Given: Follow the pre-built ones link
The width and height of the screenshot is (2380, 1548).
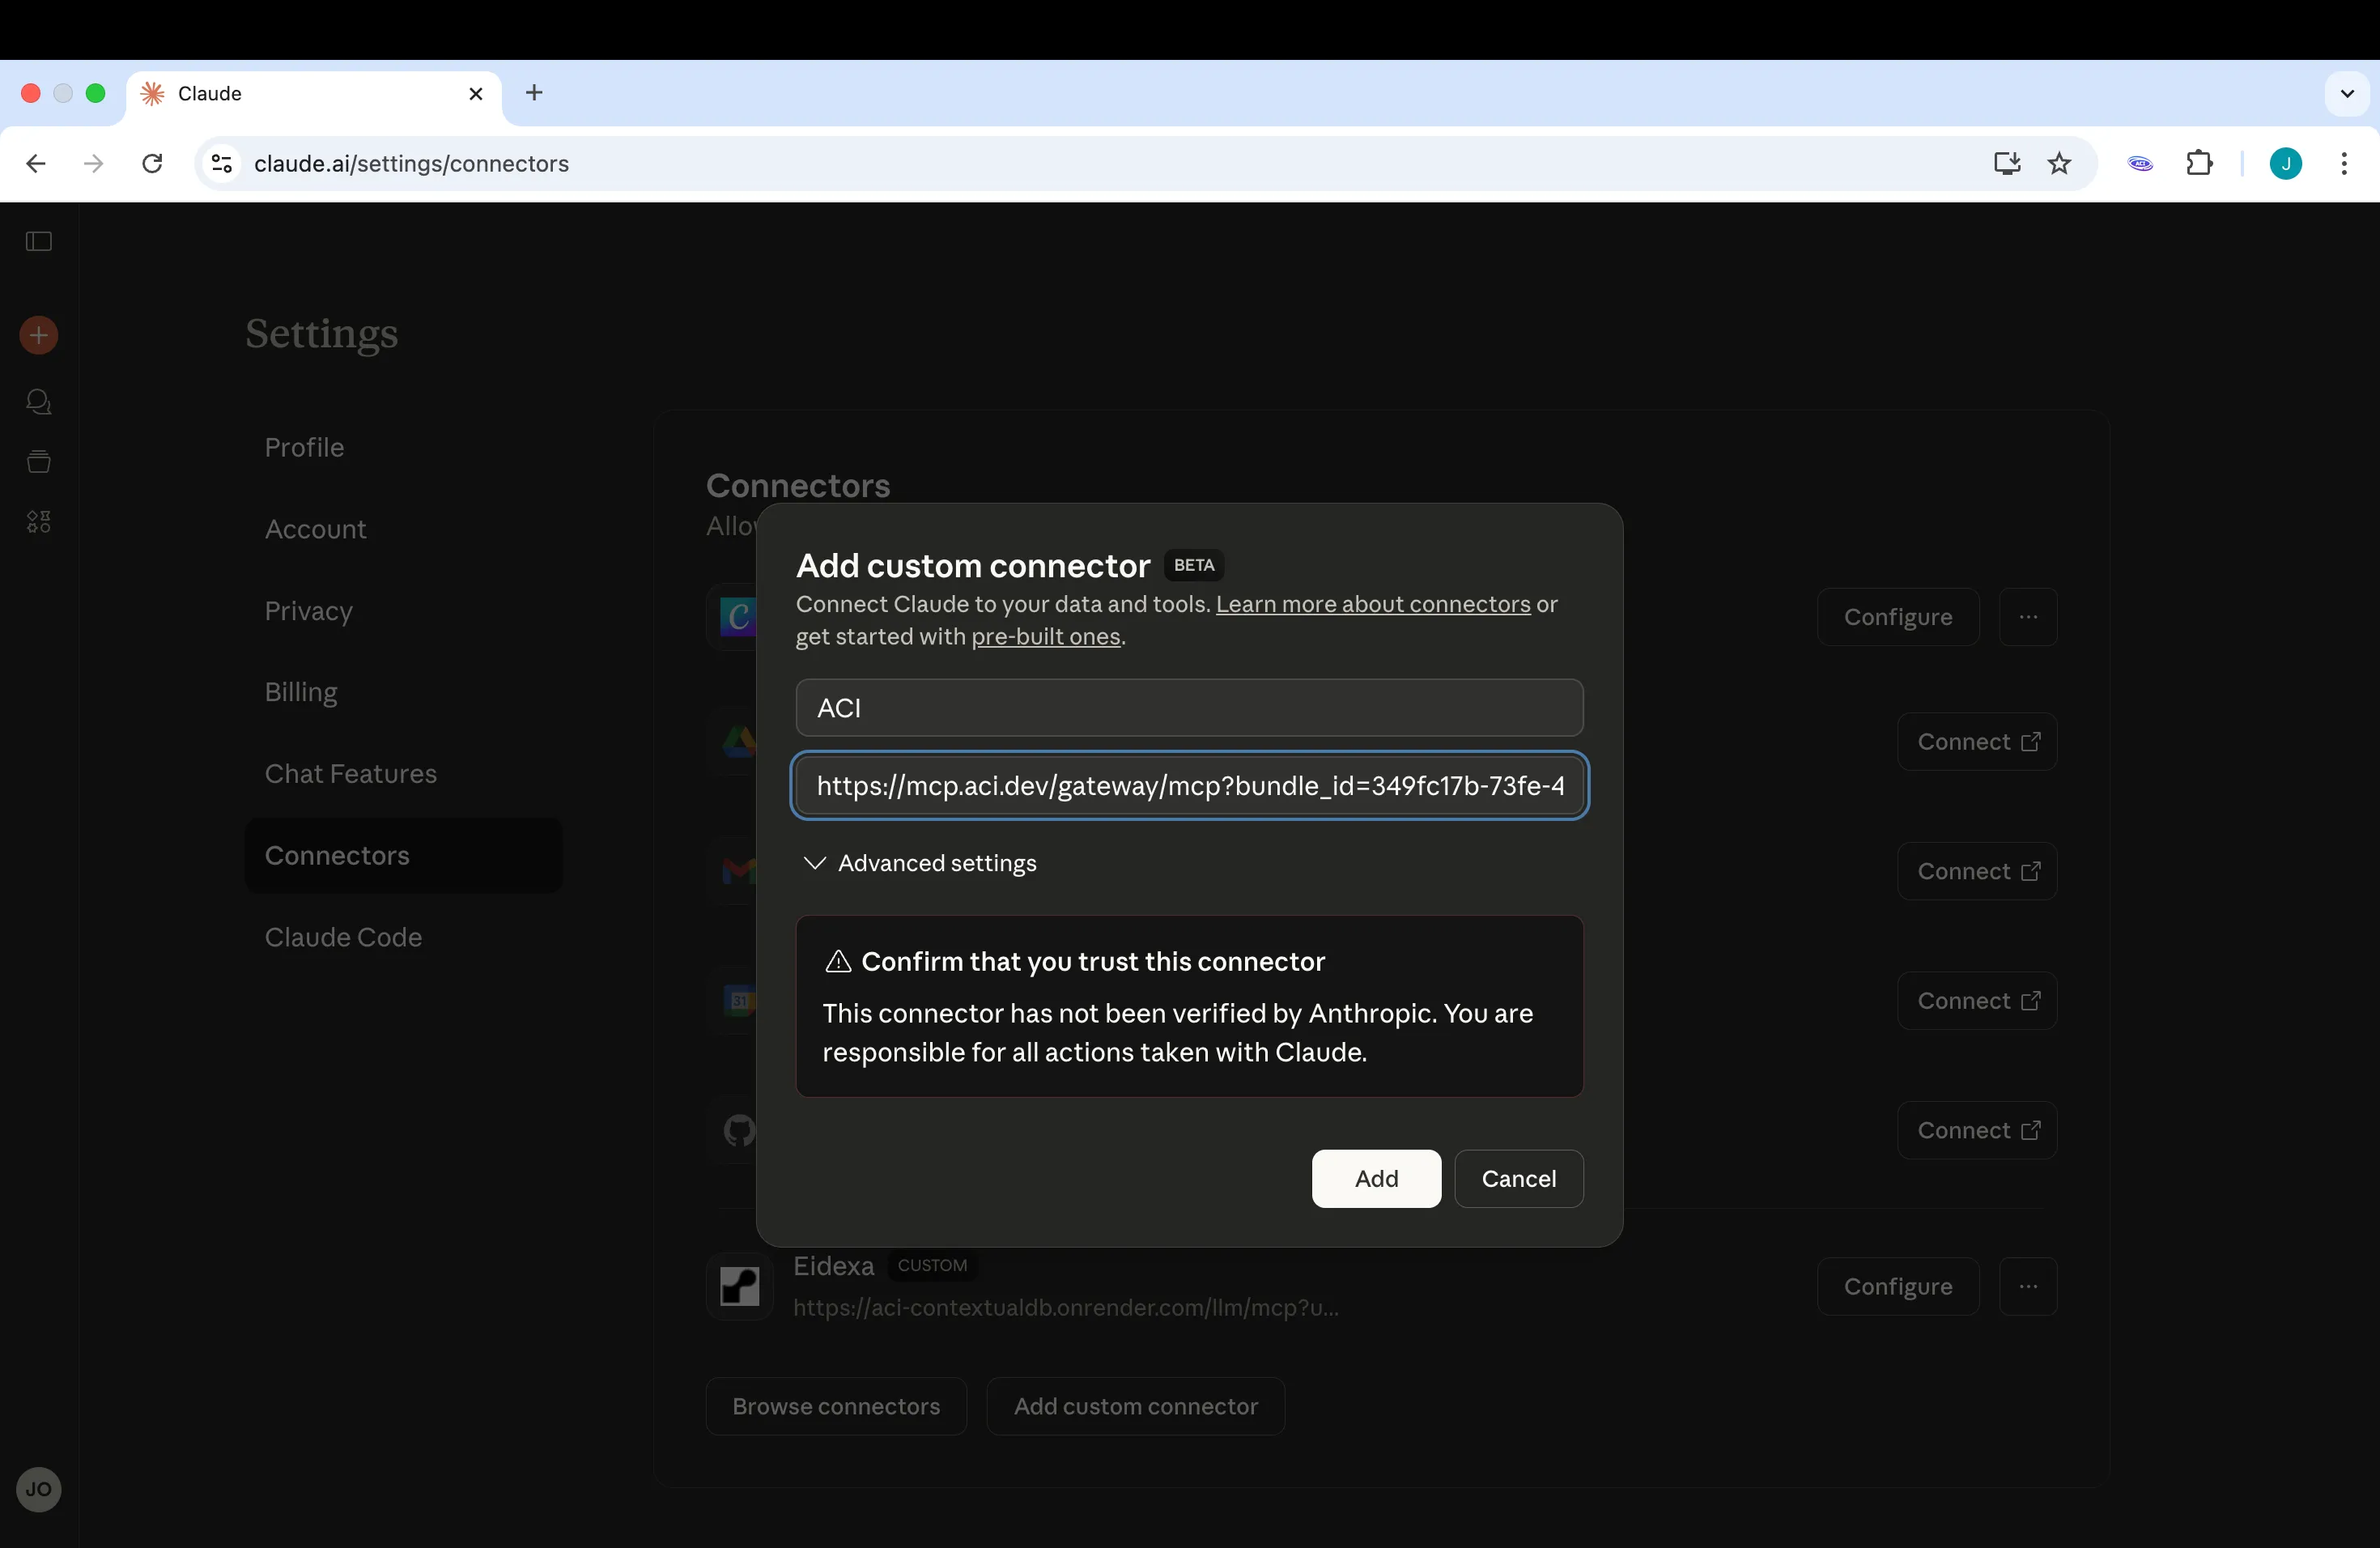Looking at the screenshot, I should [1045, 636].
